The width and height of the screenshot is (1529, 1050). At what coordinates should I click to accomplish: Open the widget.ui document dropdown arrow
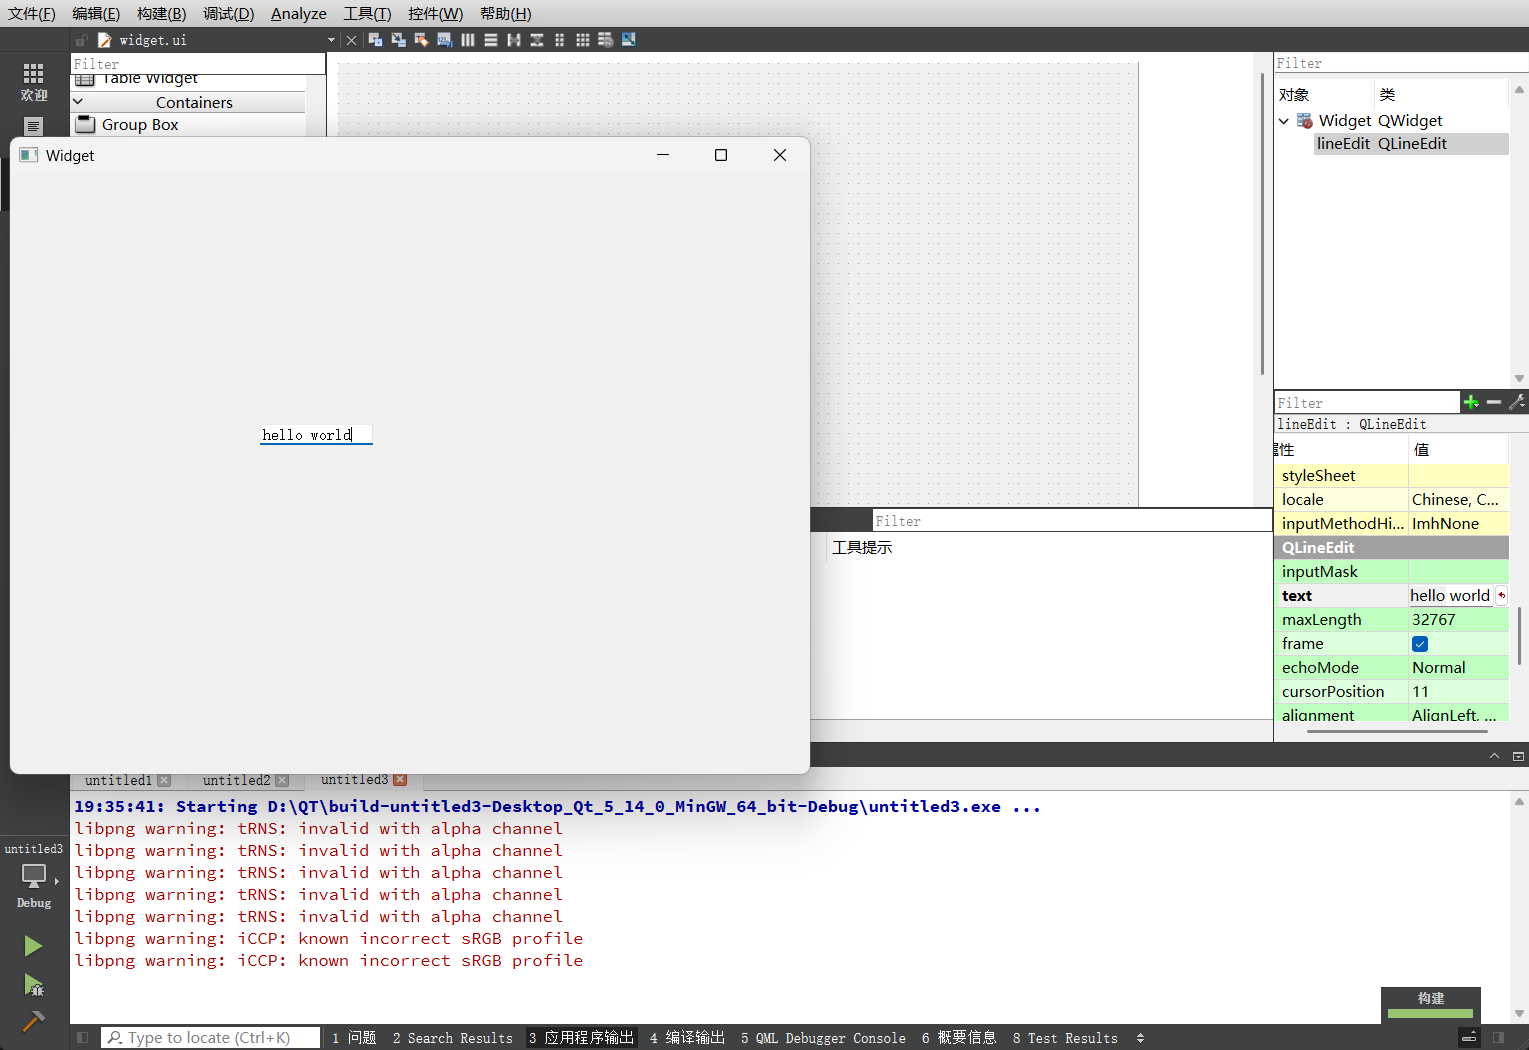click(x=331, y=40)
